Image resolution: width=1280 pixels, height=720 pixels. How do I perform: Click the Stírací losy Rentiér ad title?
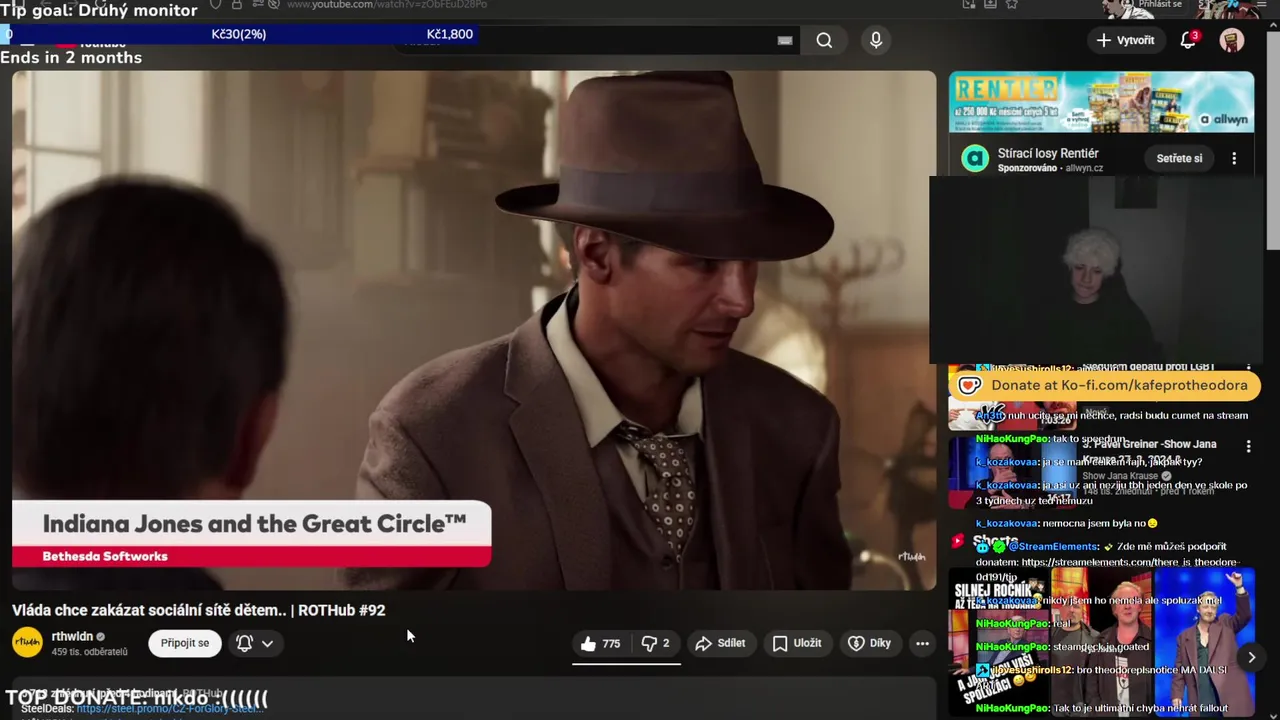(x=1048, y=153)
